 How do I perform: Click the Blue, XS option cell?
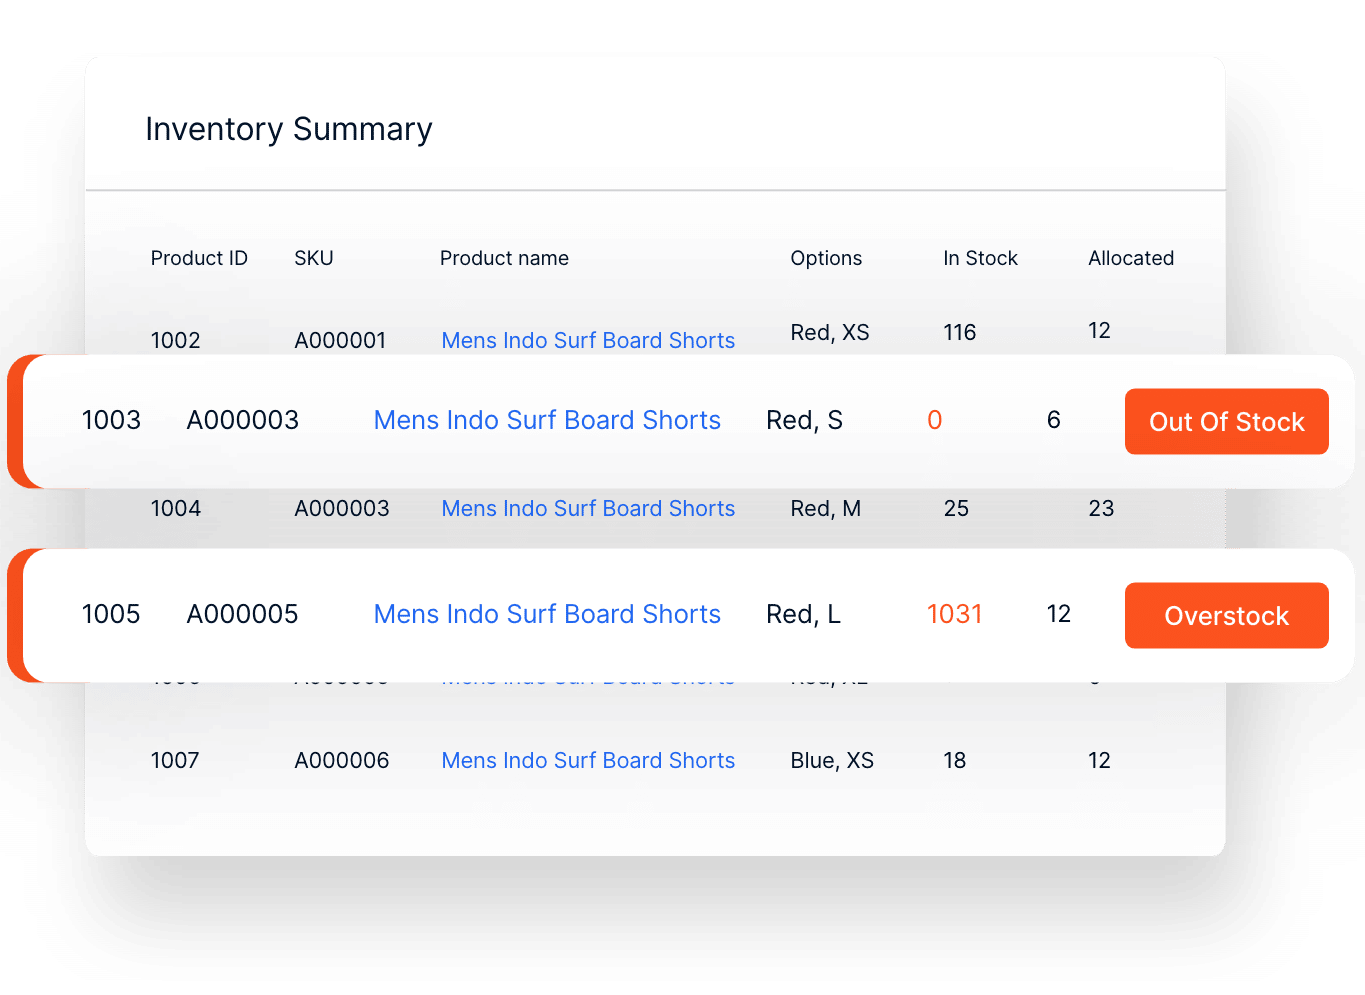tap(832, 760)
